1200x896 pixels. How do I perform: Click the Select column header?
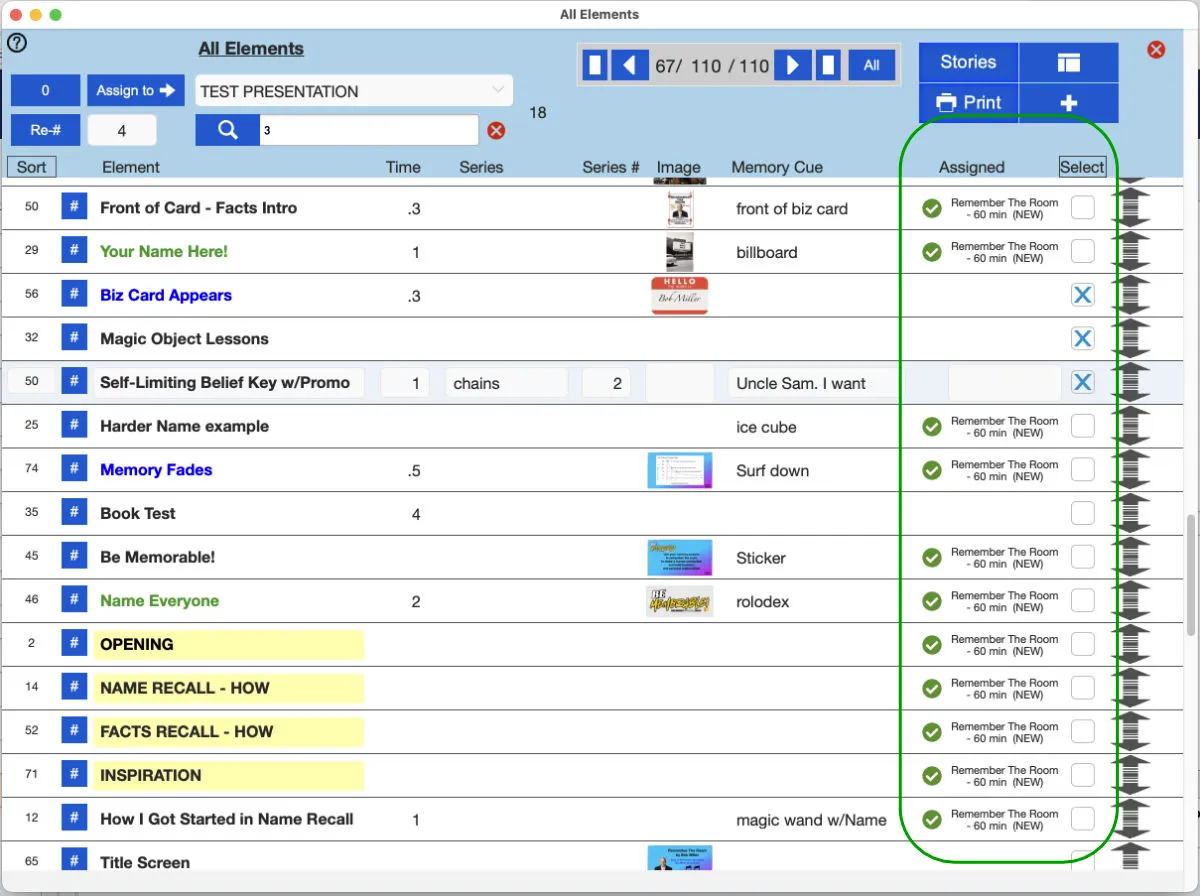tap(1082, 167)
